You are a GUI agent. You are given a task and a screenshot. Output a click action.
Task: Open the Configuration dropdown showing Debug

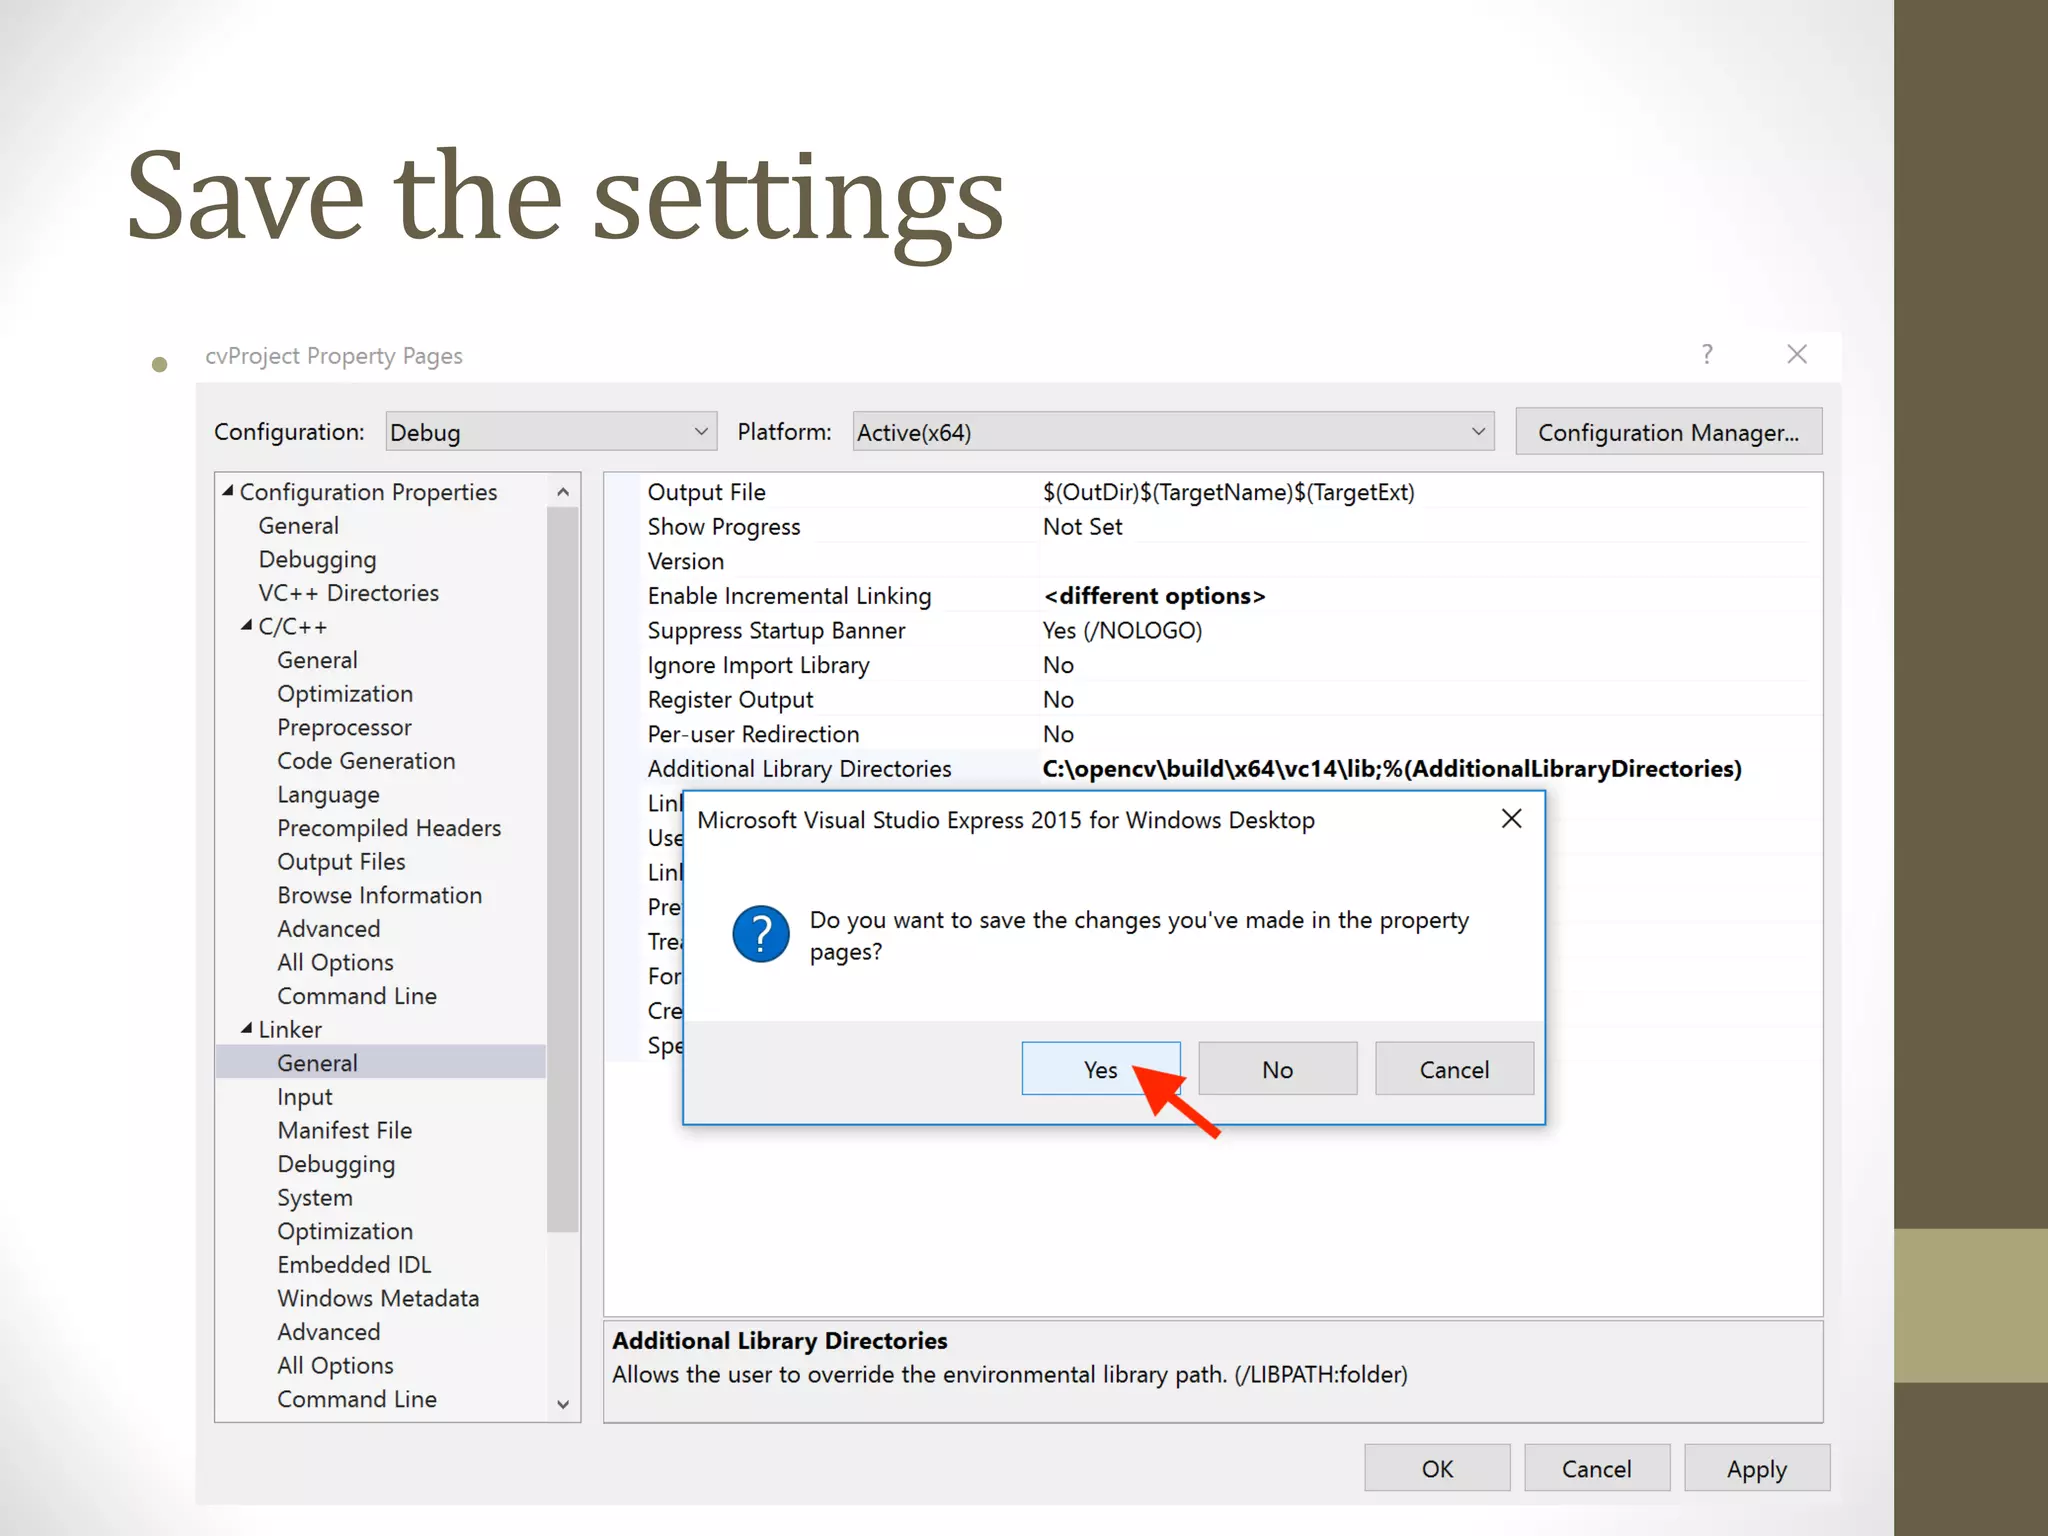(550, 432)
